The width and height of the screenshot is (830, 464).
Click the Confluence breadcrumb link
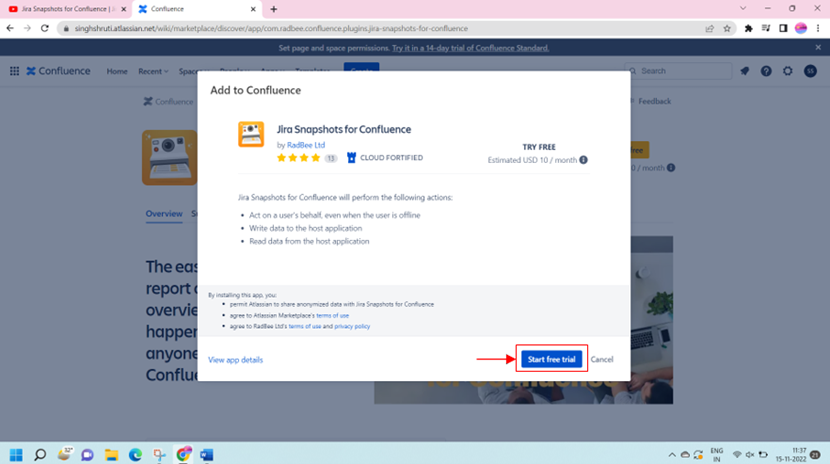pos(168,102)
